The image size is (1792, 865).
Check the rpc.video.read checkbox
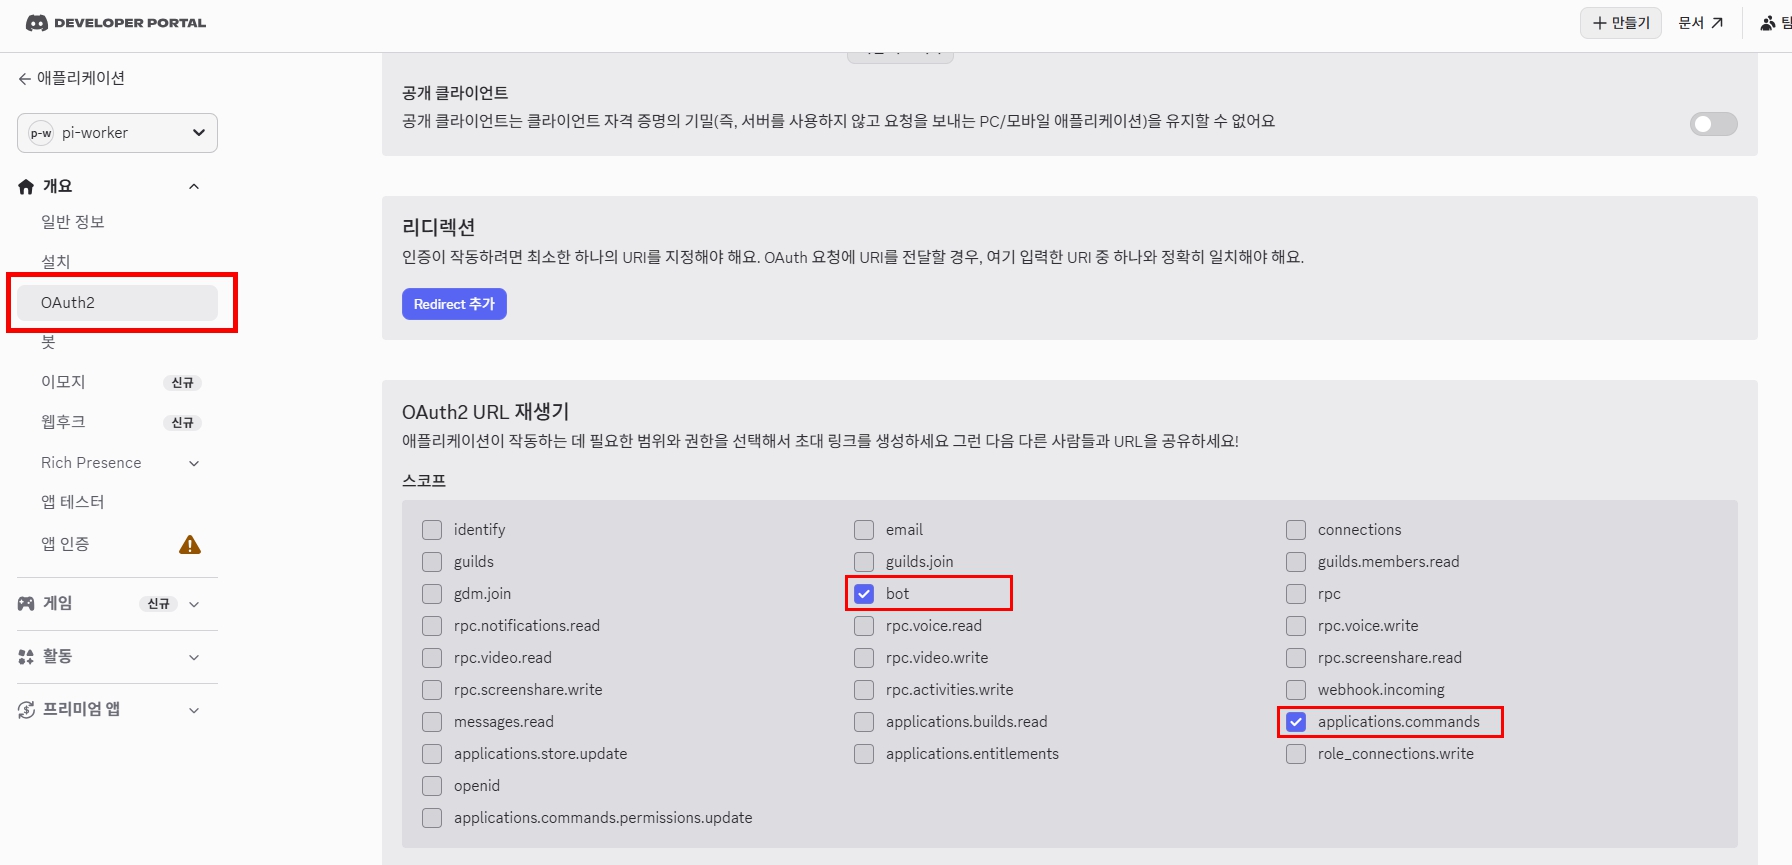tap(432, 658)
